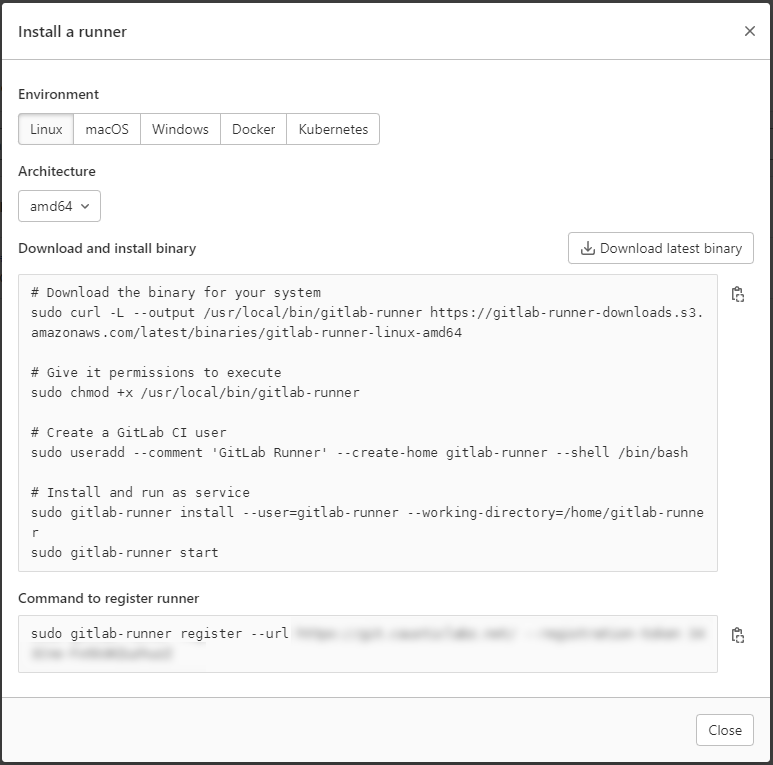The width and height of the screenshot is (773, 765).
Task: Click the sudo chmod +x command line
Action: tap(195, 393)
